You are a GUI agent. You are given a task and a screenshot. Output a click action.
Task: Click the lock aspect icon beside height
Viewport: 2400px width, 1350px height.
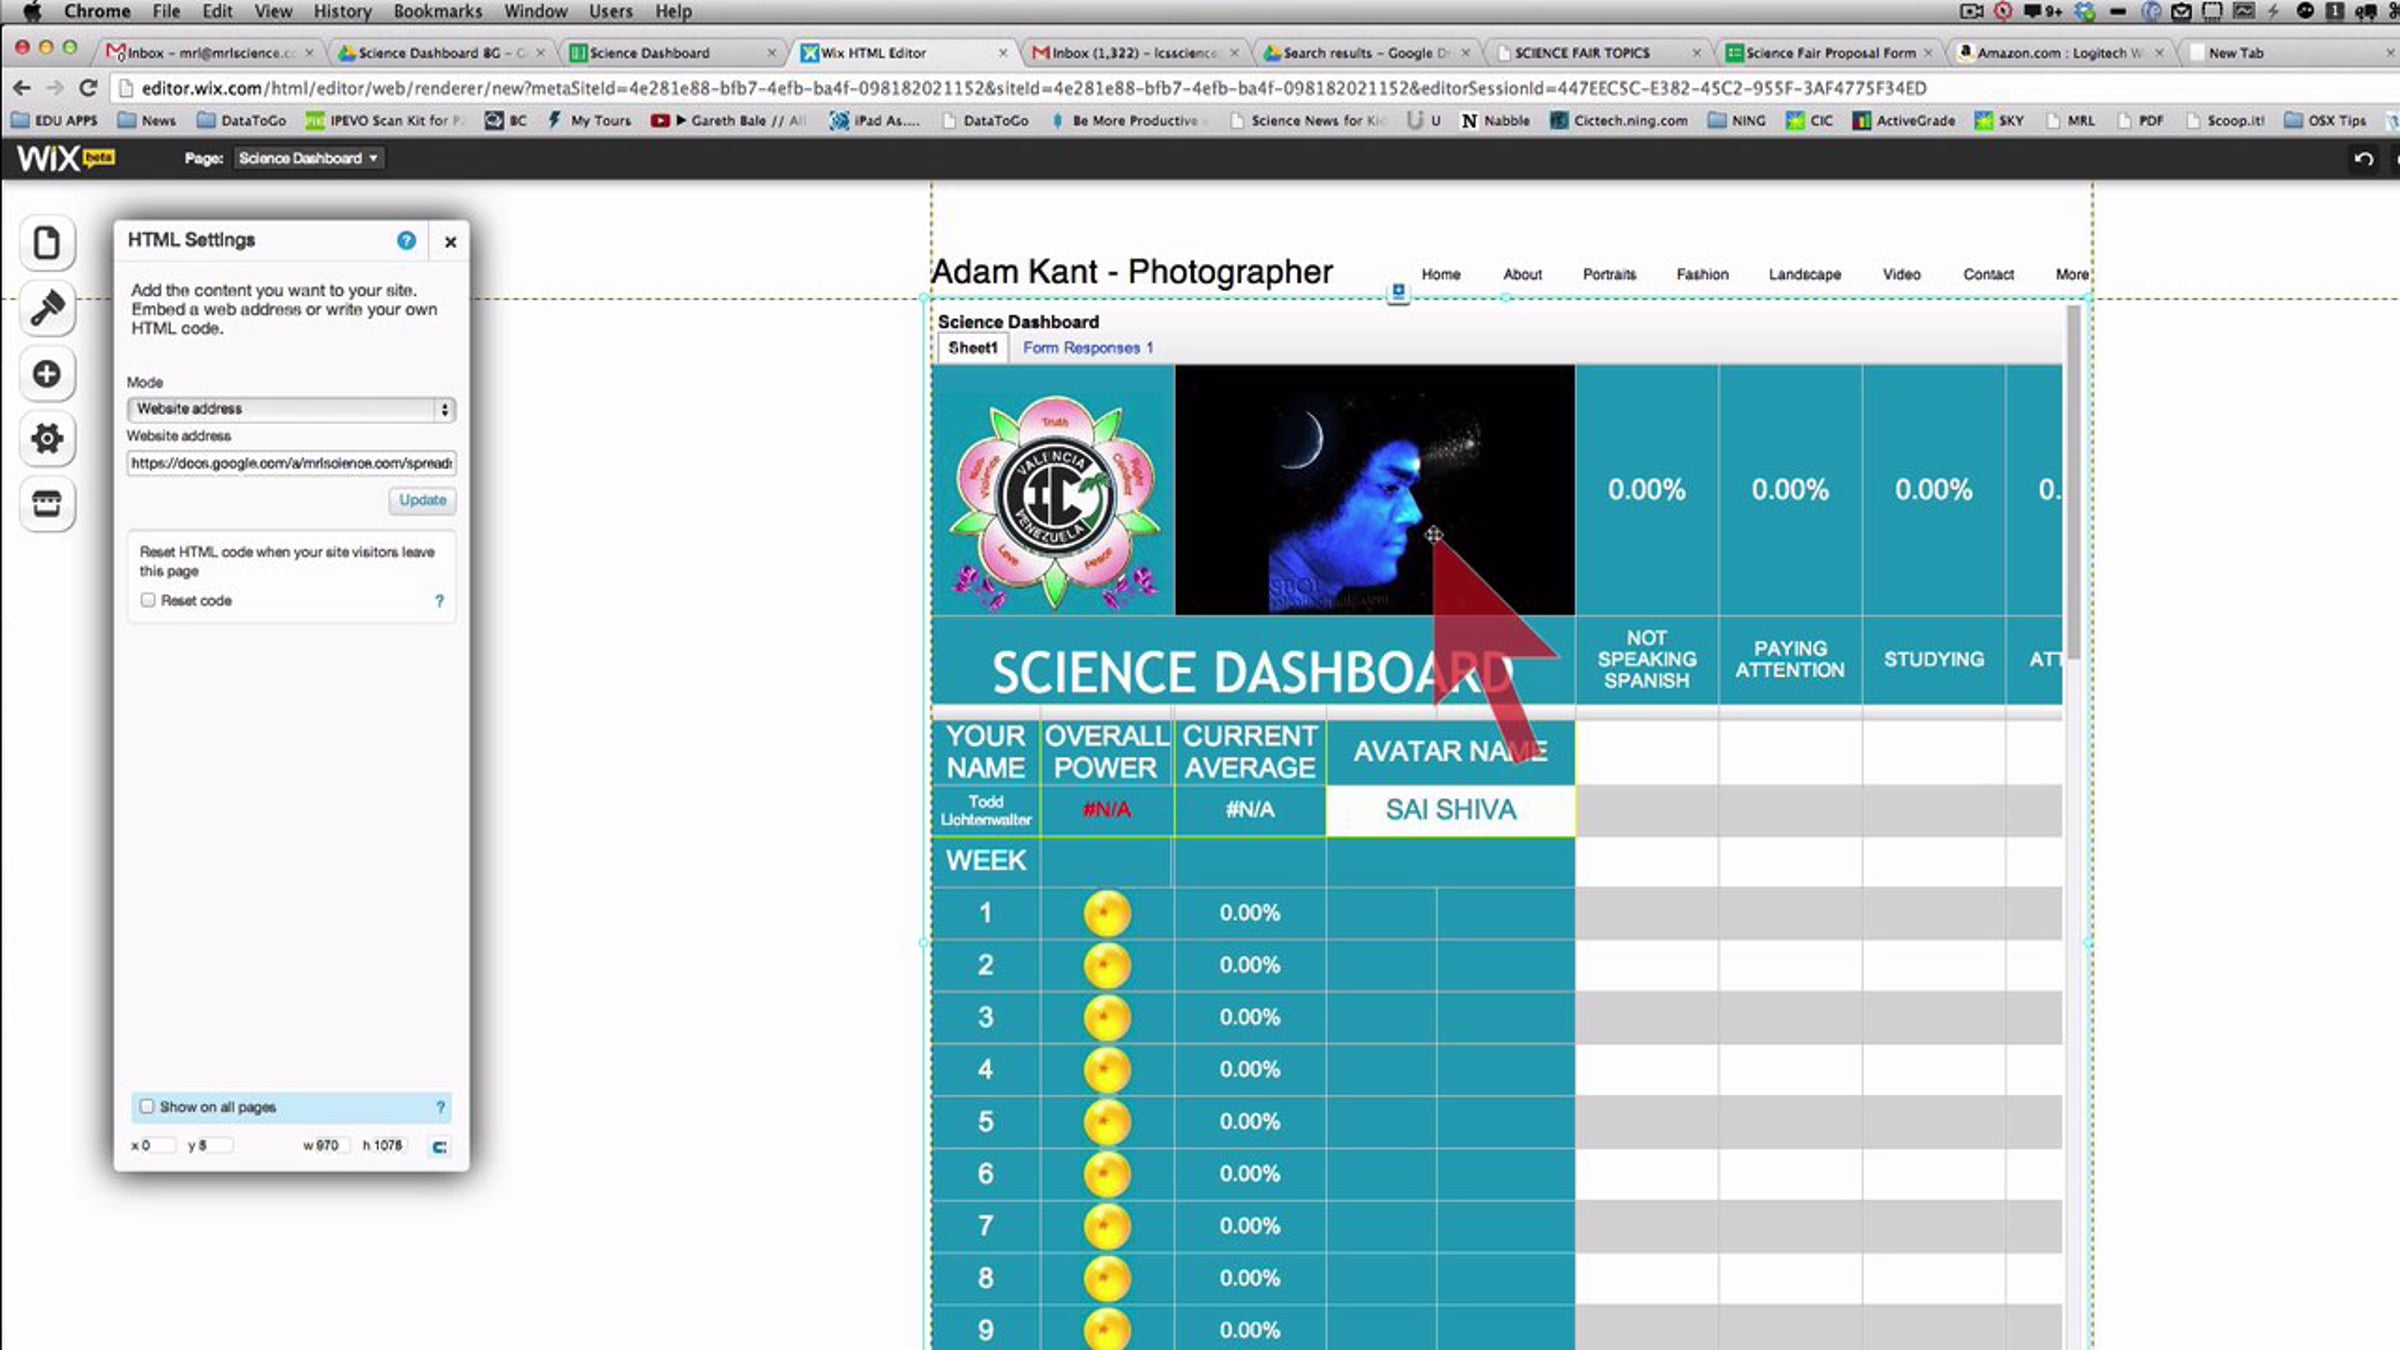(439, 1147)
